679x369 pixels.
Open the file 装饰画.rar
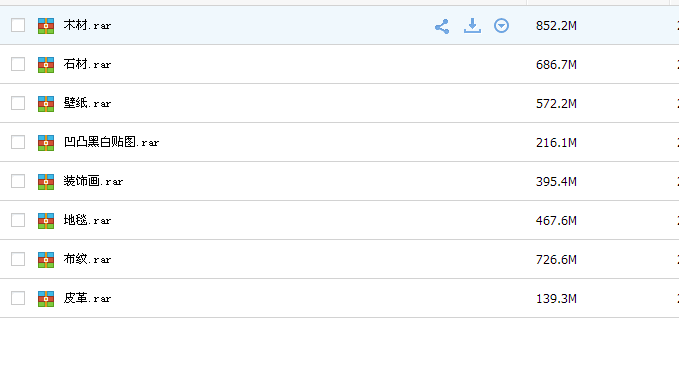point(94,181)
